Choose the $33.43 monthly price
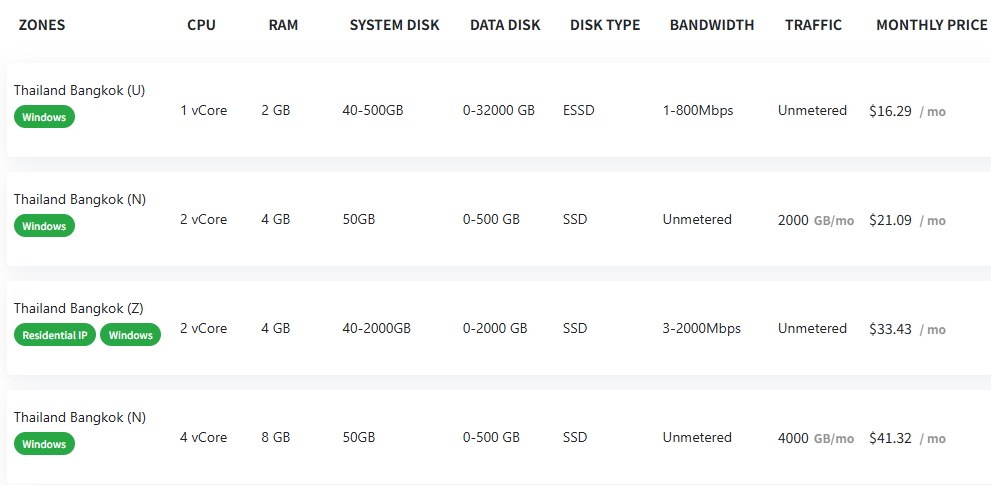This screenshot has width=991, height=485. [891, 329]
